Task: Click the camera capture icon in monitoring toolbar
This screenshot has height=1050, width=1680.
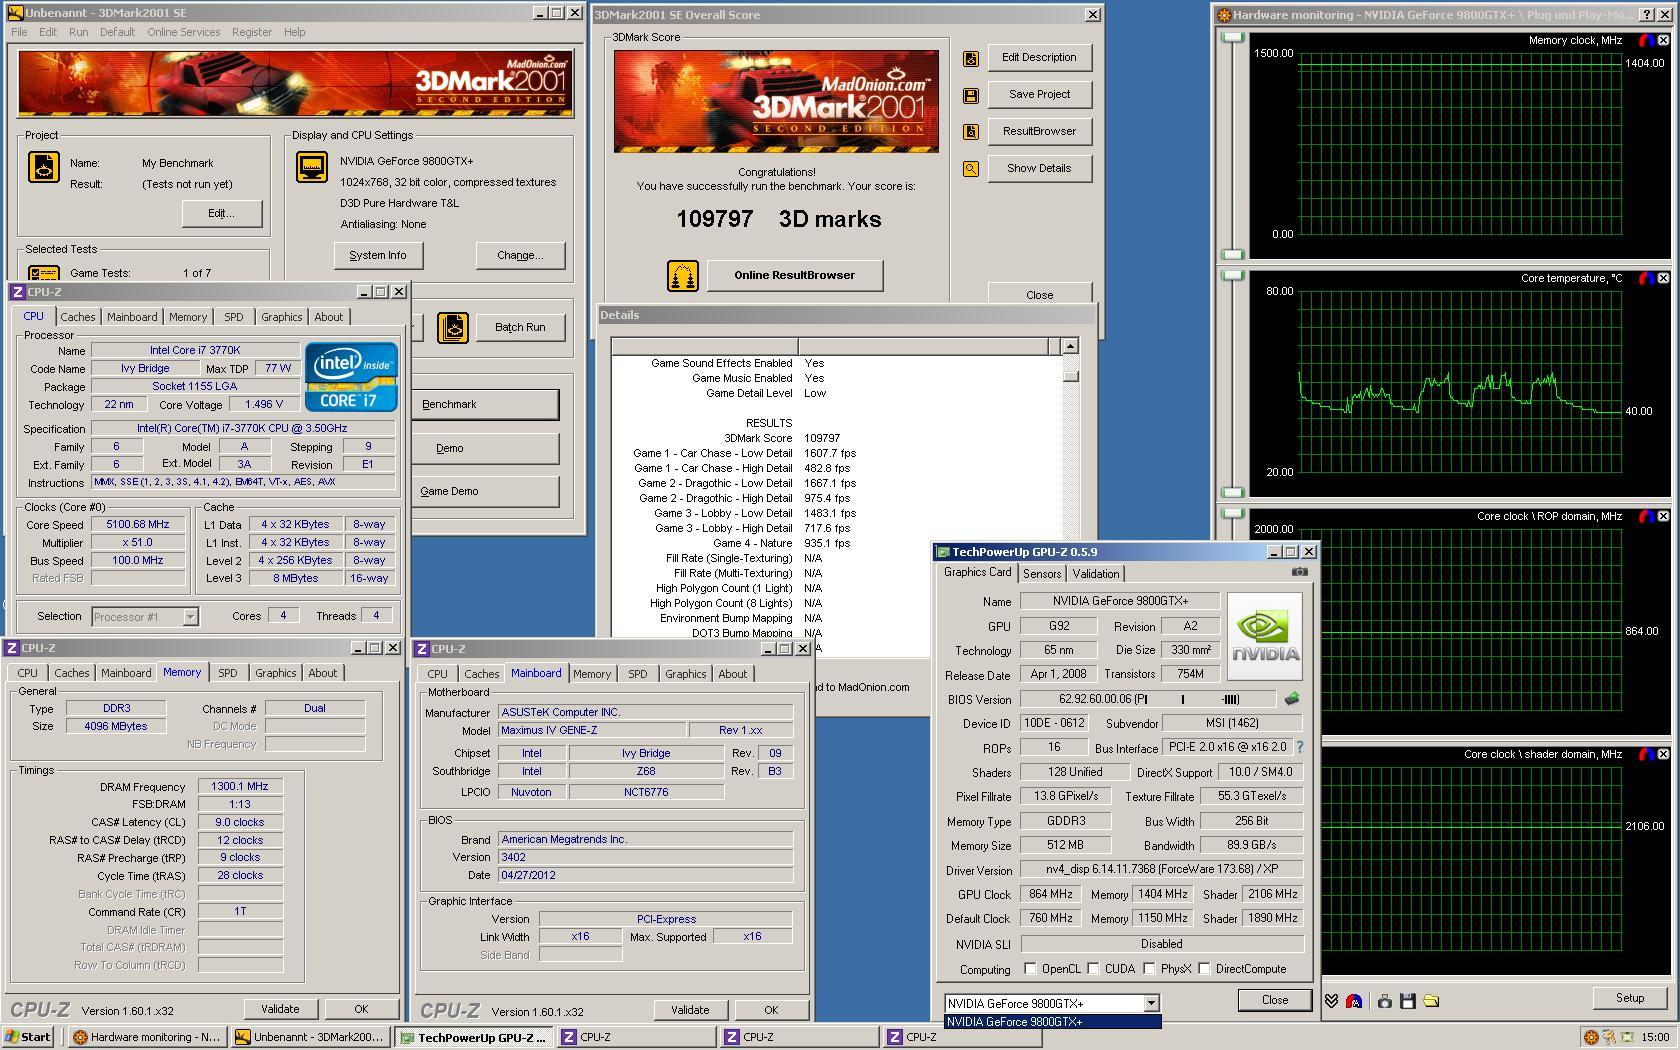Action: tap(1385, 1000)
